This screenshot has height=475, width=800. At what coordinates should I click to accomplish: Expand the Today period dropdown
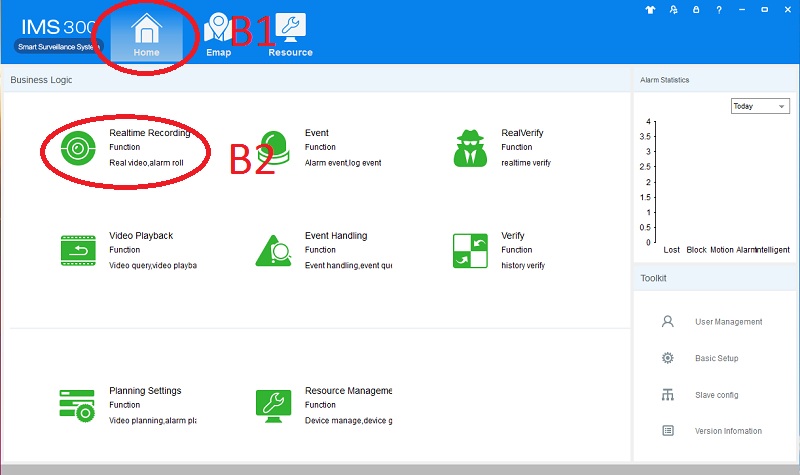(x=760, y=106)
